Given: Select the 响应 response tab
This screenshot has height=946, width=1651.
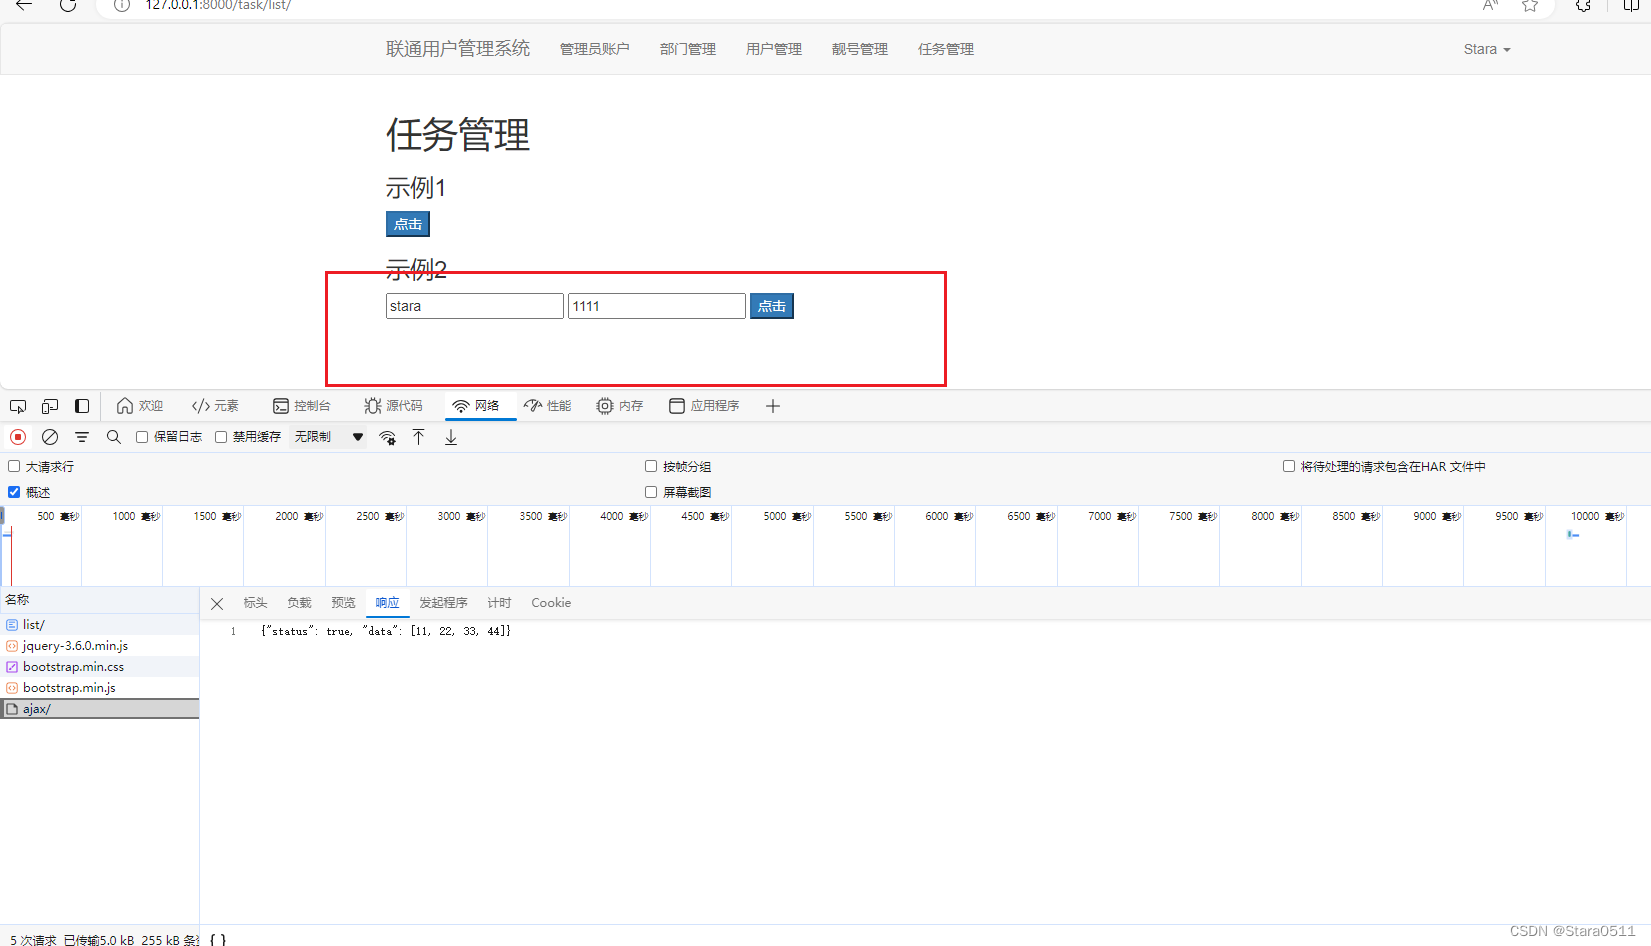Looking at the screenshot, I should 387,603.
